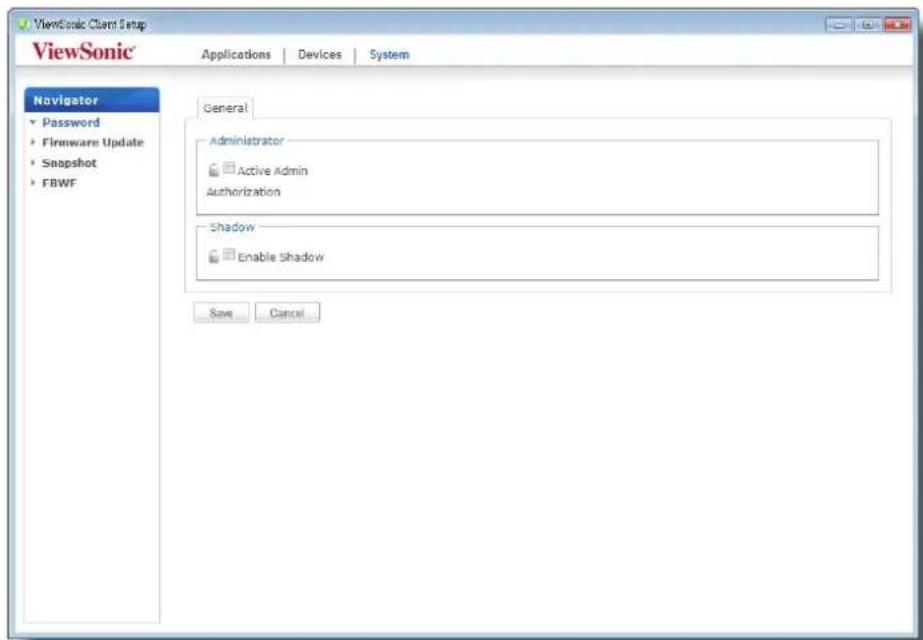Open the Applications menu tab
This screenshot has width=923, height=640.
236,54
